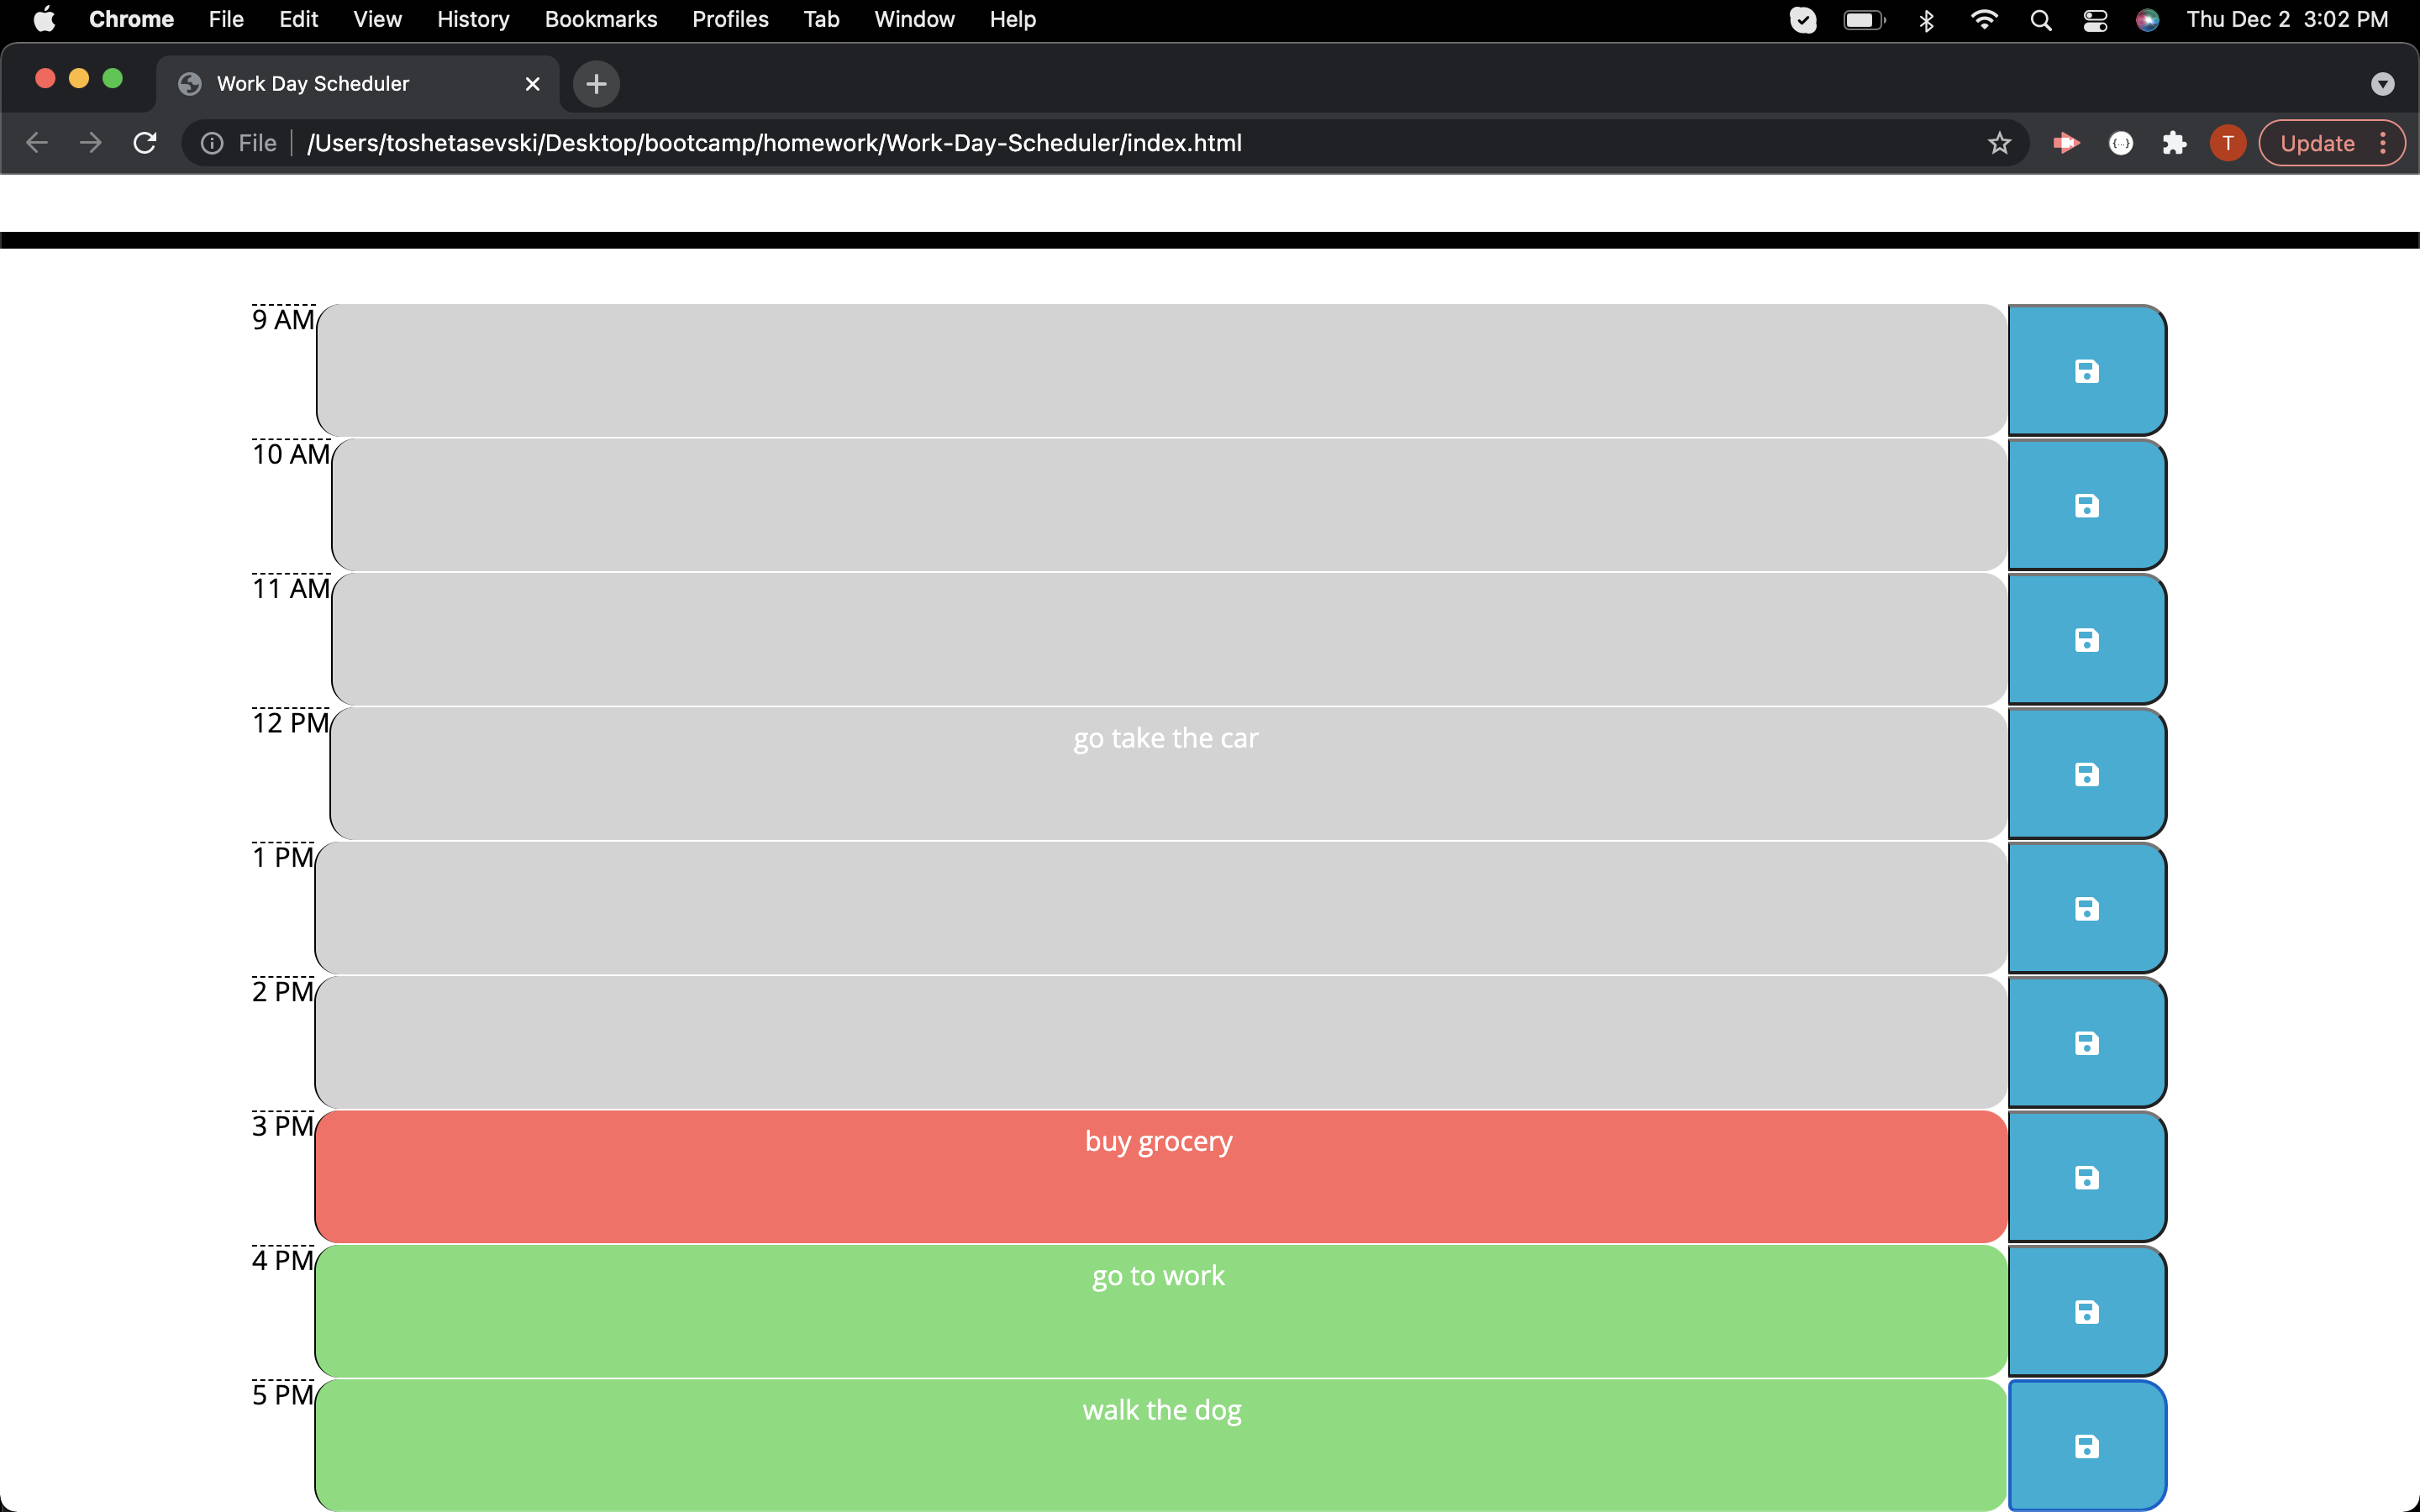Select the Work Day Scheduler tab
The height and width of the screenshot is (1512, 2420).
pos(357,84)
